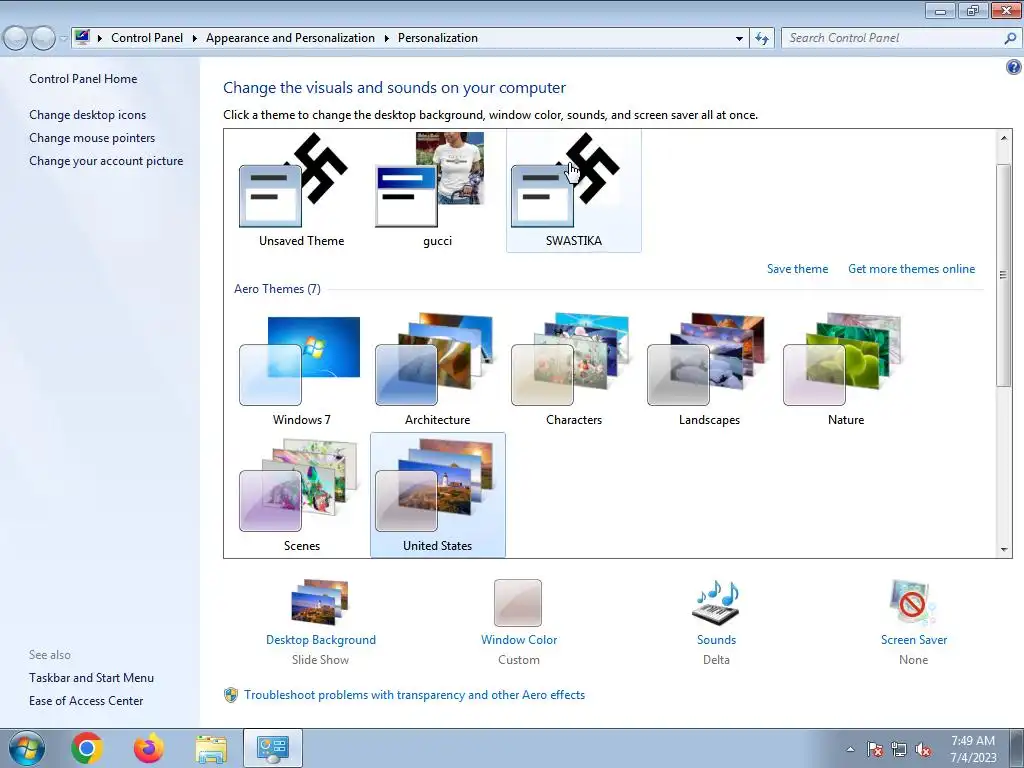
Task: Click the Aero Themes (7) heading
Action: click(277, 289)
